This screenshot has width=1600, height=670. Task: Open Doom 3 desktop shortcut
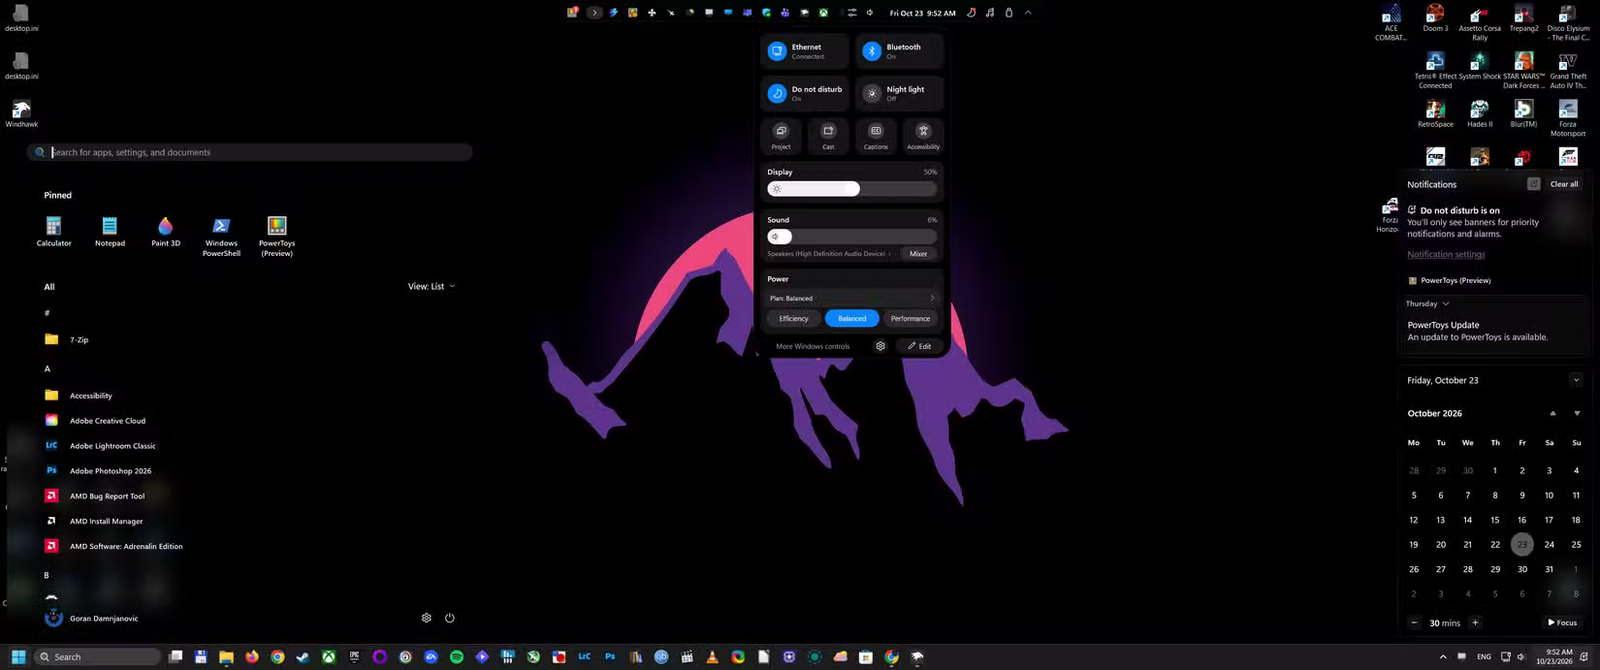point(1435,18)
